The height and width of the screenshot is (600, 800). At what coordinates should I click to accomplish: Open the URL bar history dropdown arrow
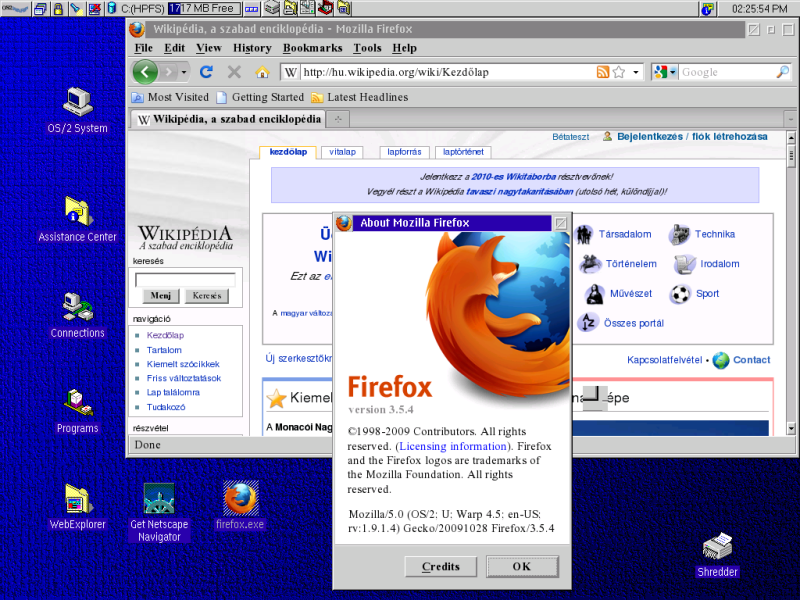pos(636,72)
